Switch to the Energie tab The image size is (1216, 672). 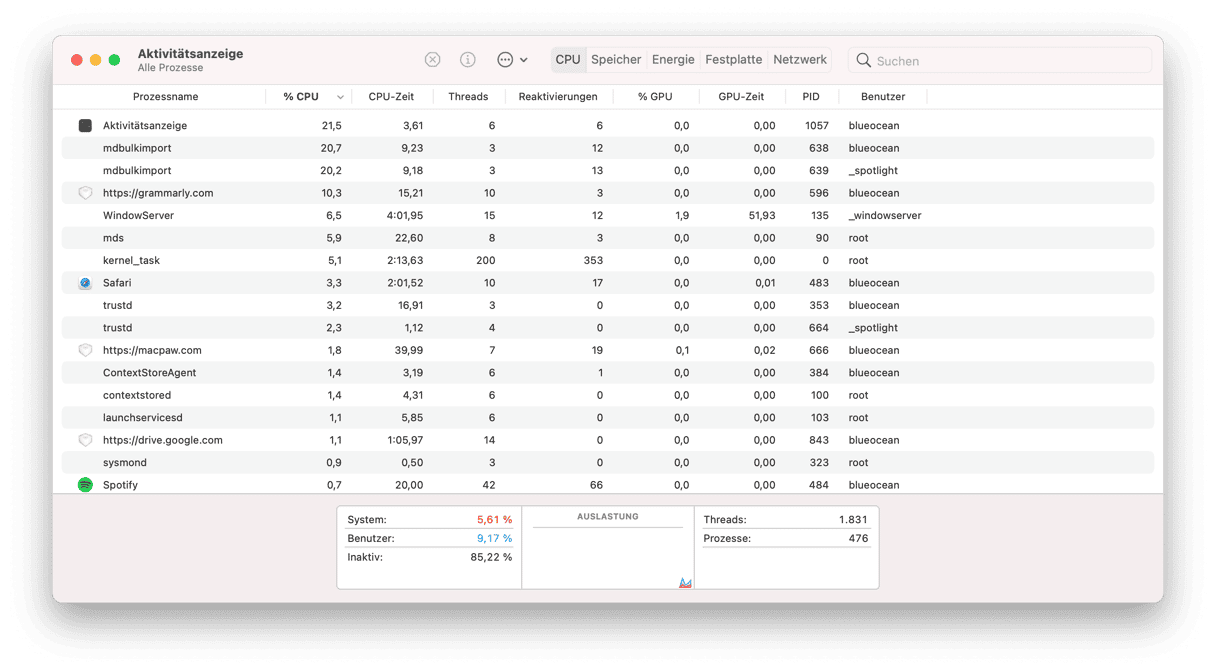673,60
